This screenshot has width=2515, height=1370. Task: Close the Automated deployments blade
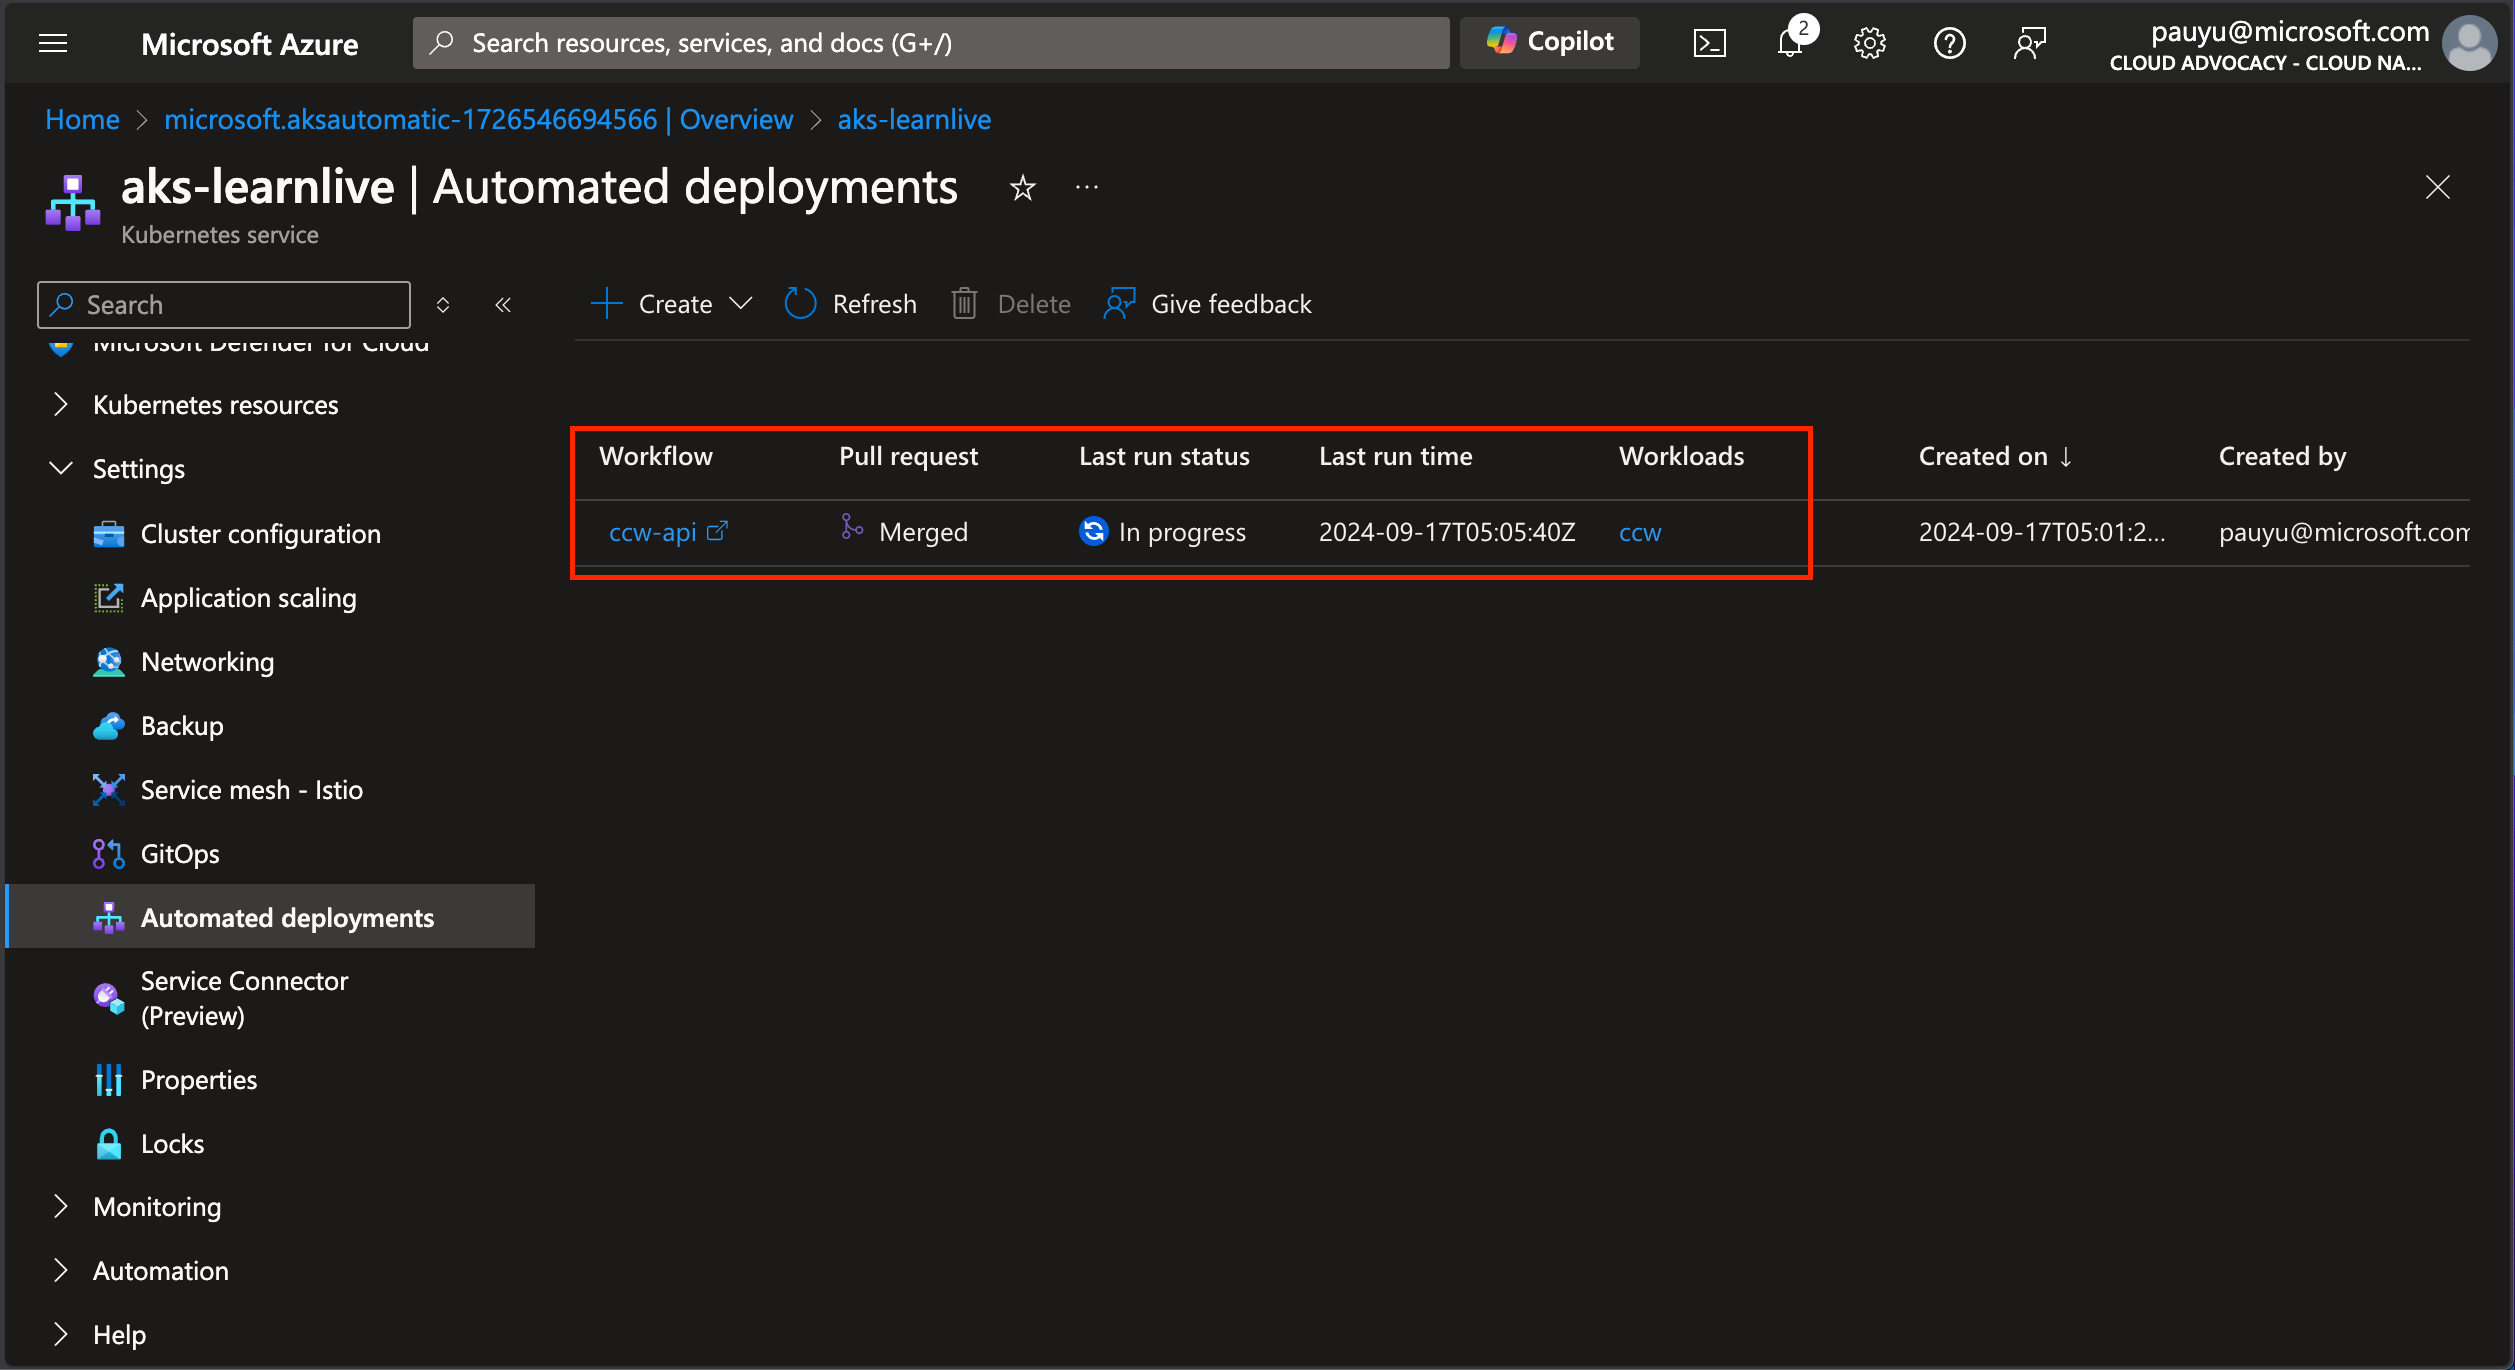[2437, 187]
